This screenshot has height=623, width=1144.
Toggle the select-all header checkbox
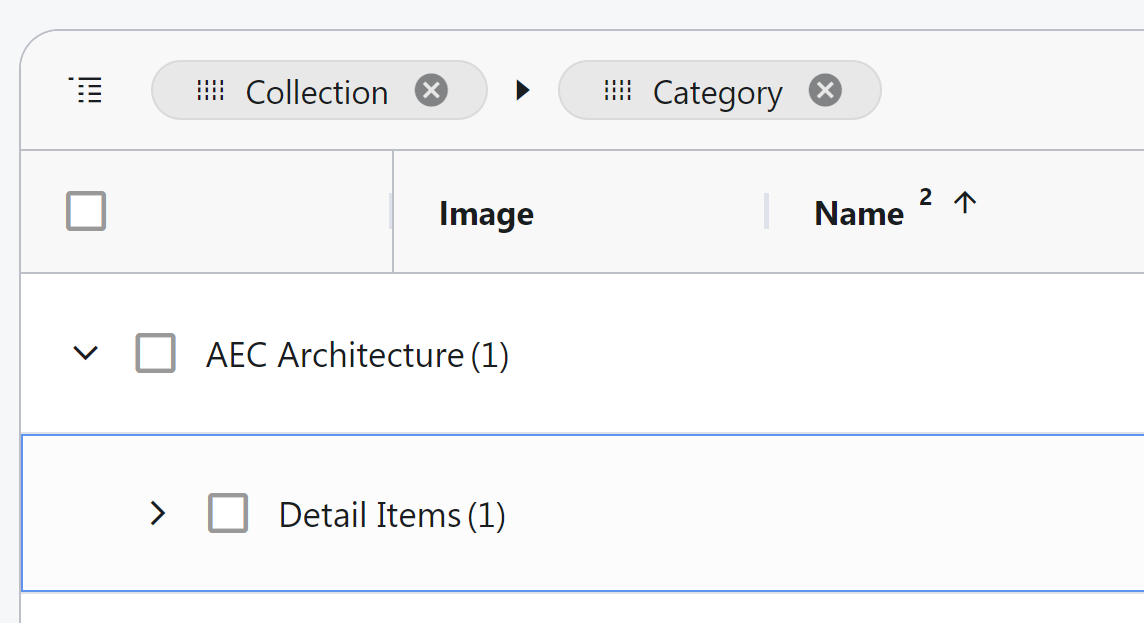pos(86,211)
